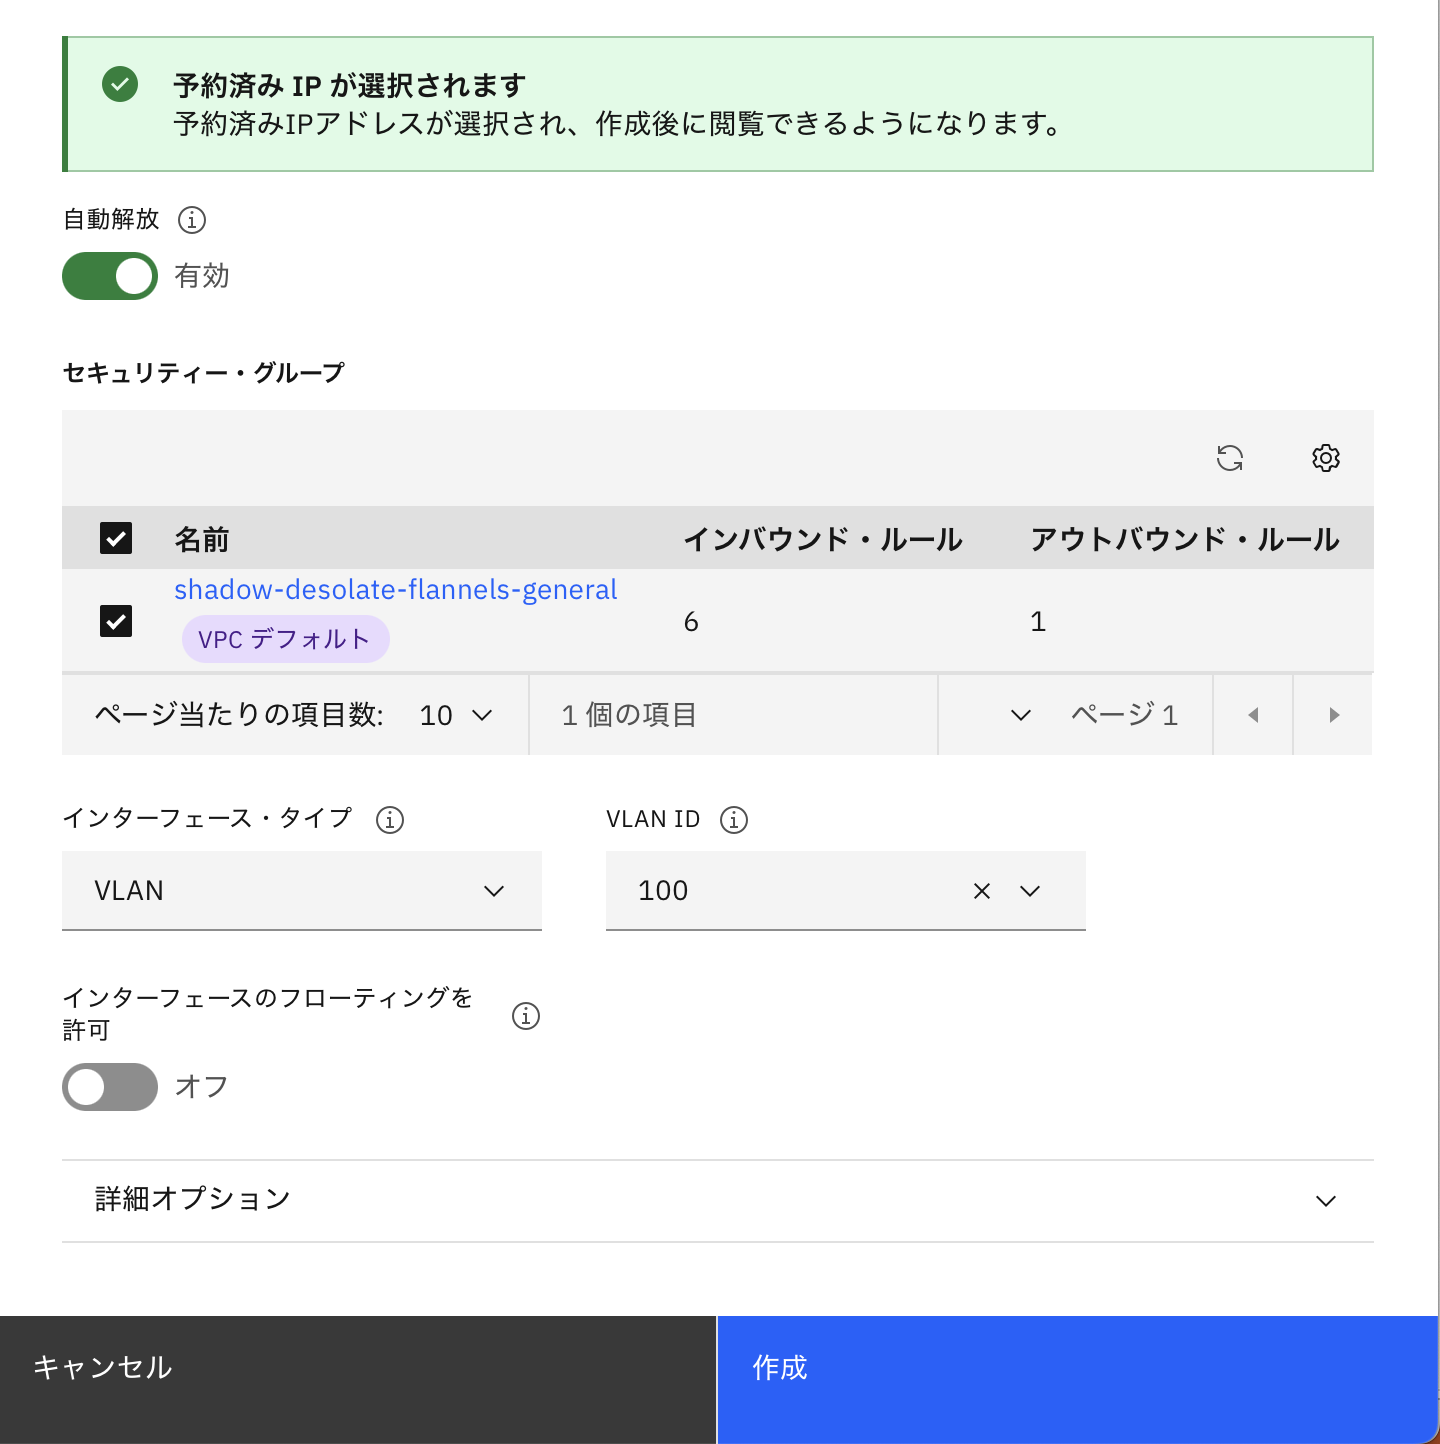The height and width of the screenshot is (1444, 1440).
Task: Expand the 詳細オプション section
Action: [x=1324, y=1200]
